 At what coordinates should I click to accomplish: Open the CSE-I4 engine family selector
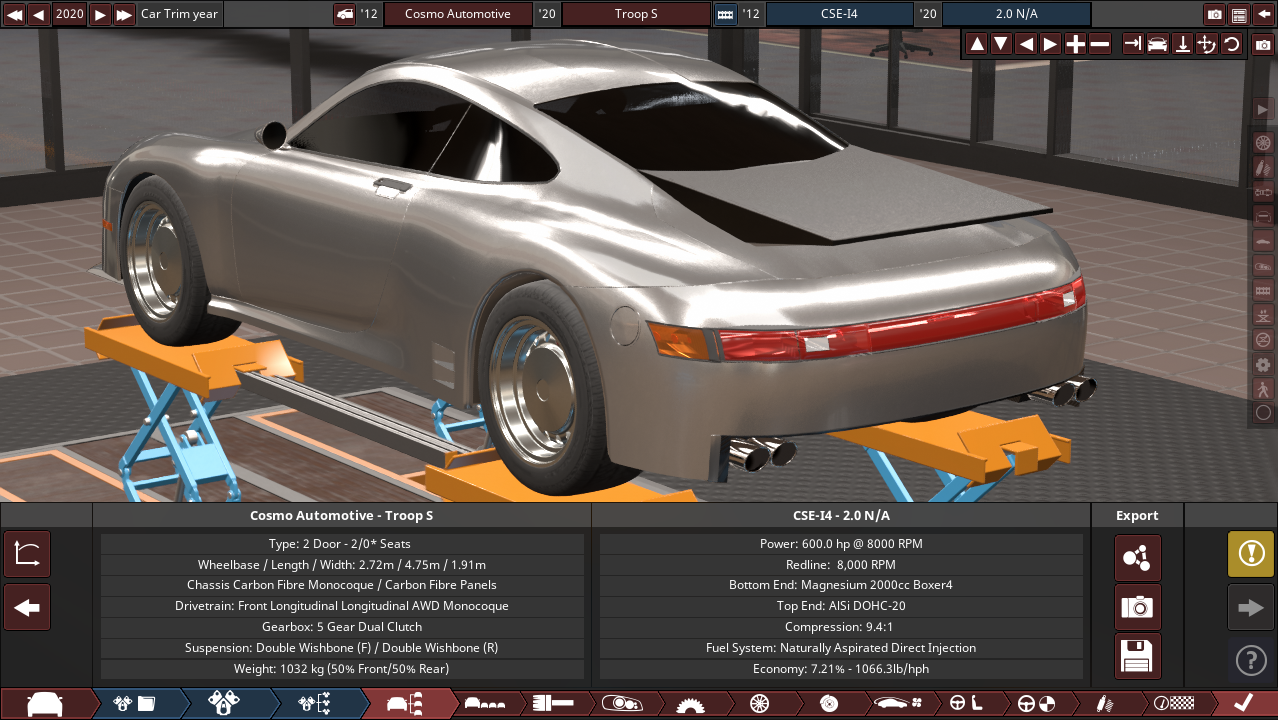click(839, 14)
